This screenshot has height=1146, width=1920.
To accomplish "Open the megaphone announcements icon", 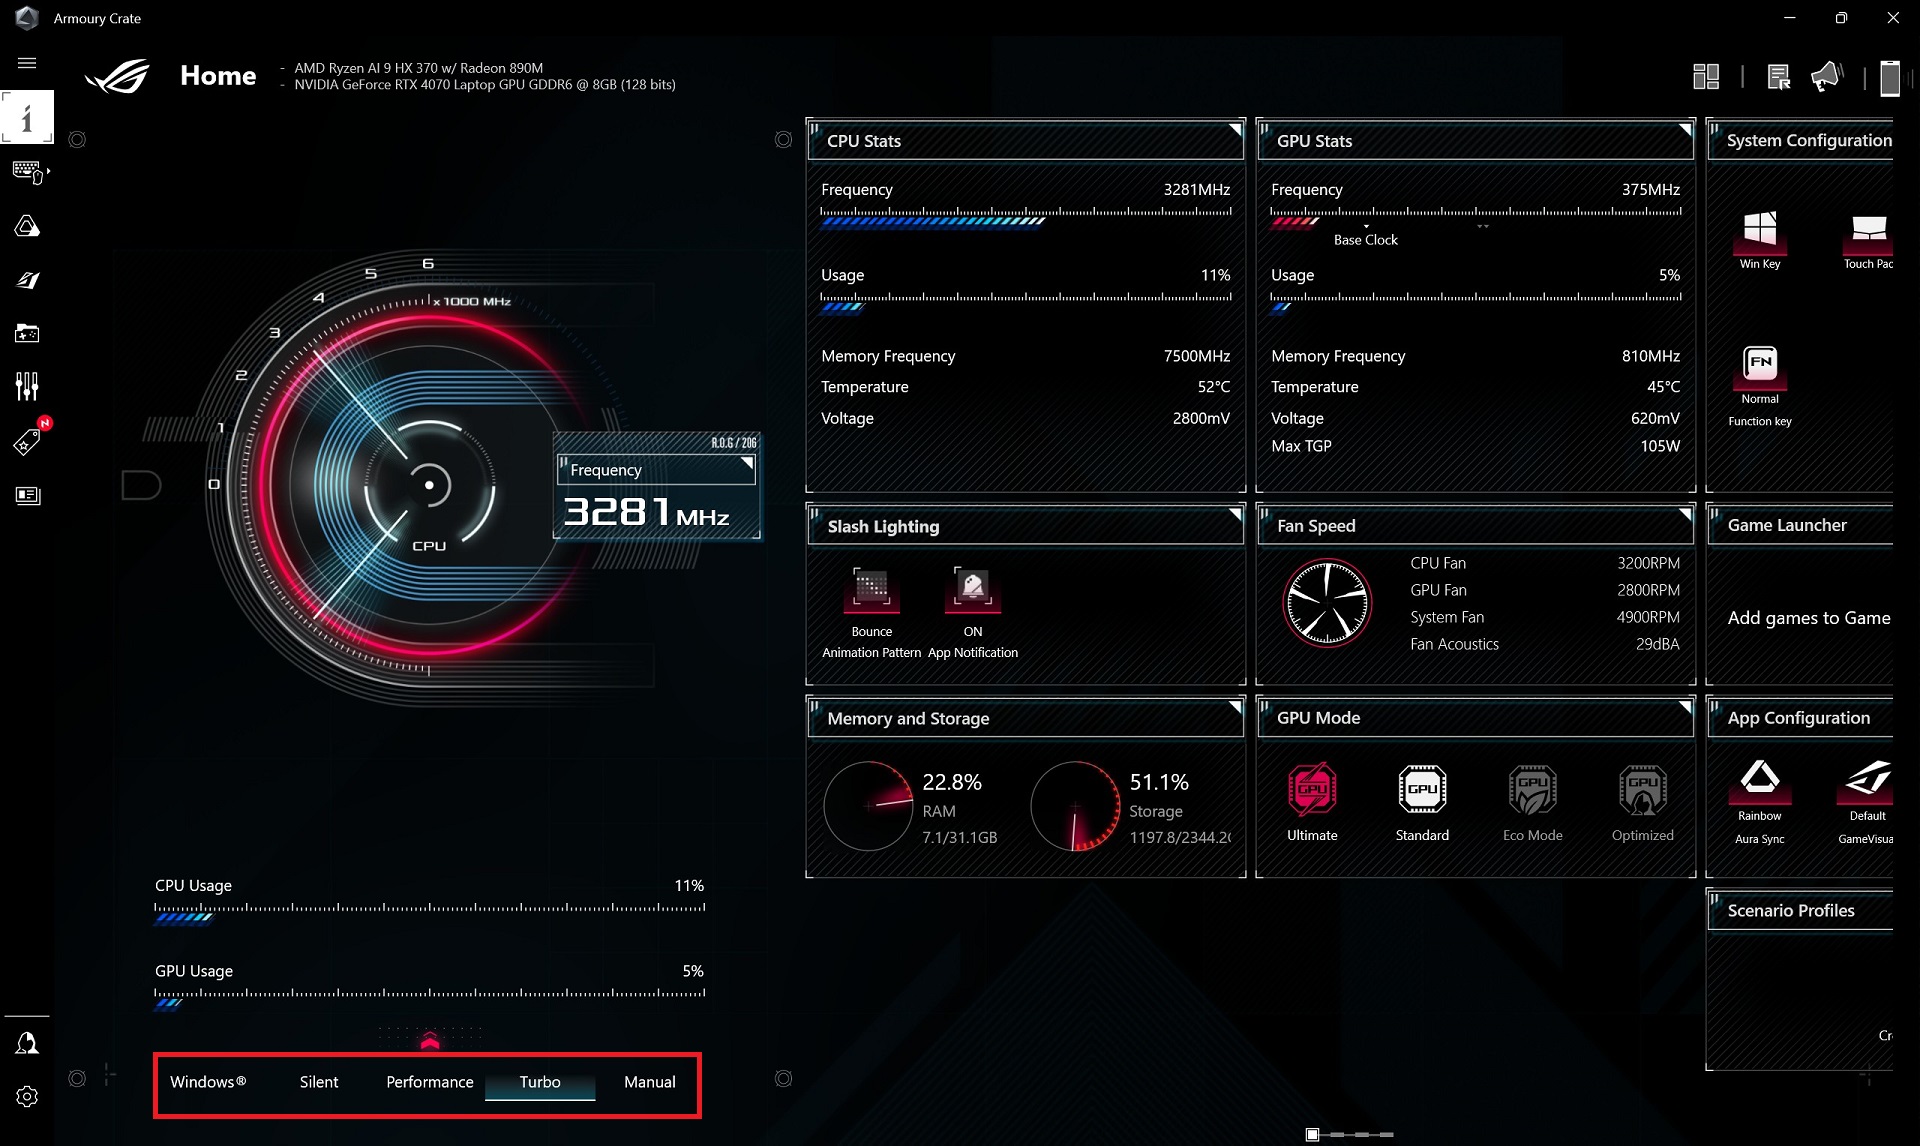I will click(x=1827, y=77).
